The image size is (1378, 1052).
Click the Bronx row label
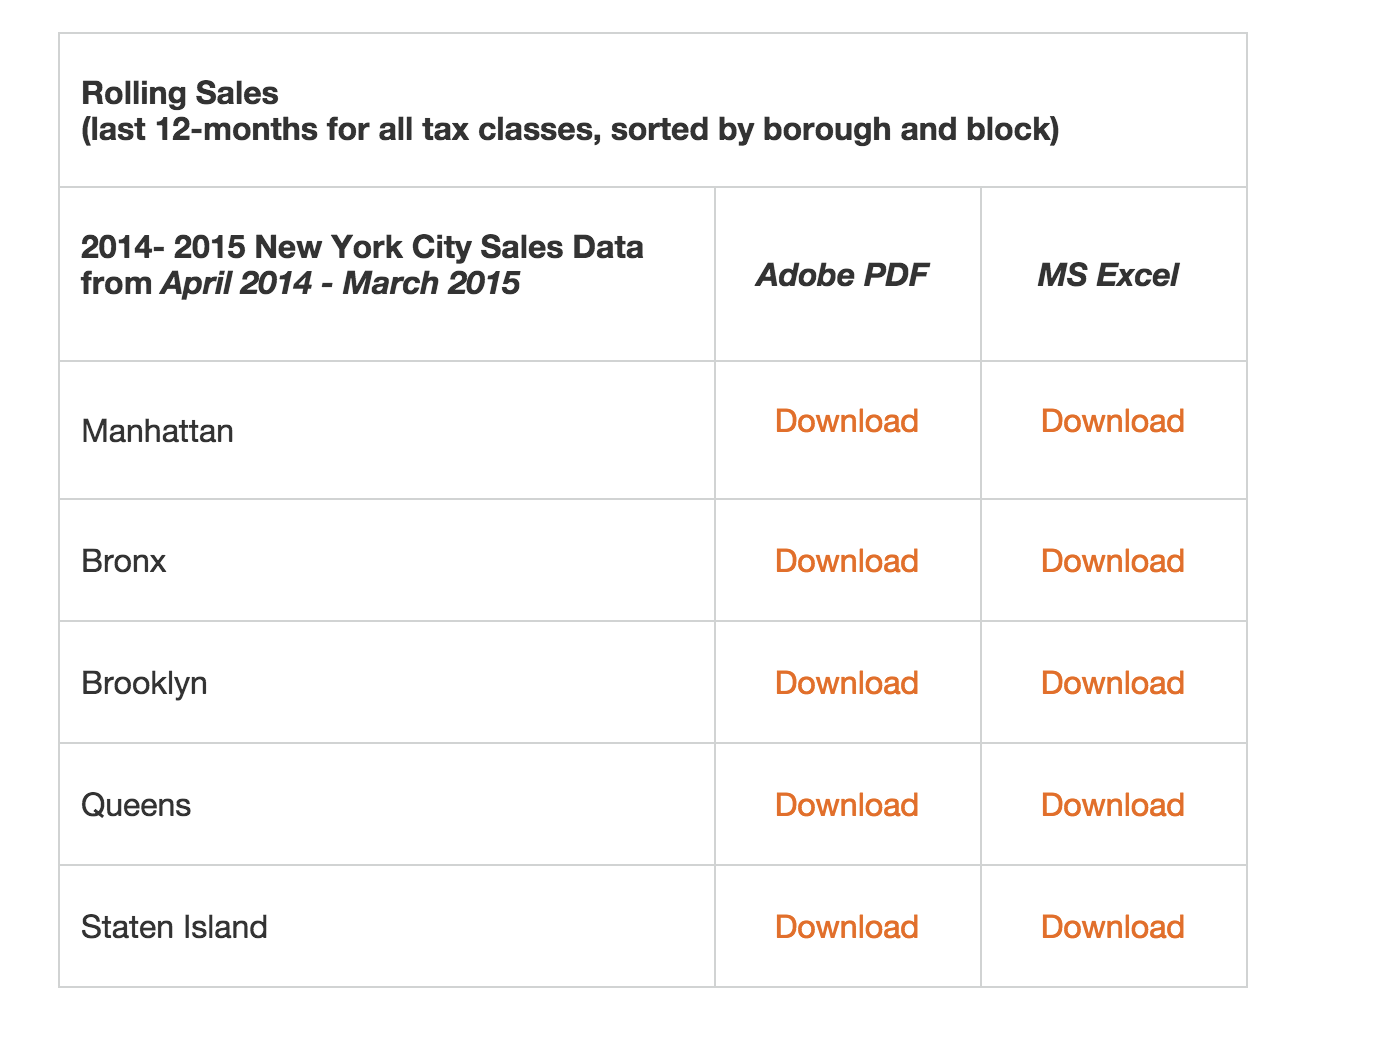pos(123,561)
